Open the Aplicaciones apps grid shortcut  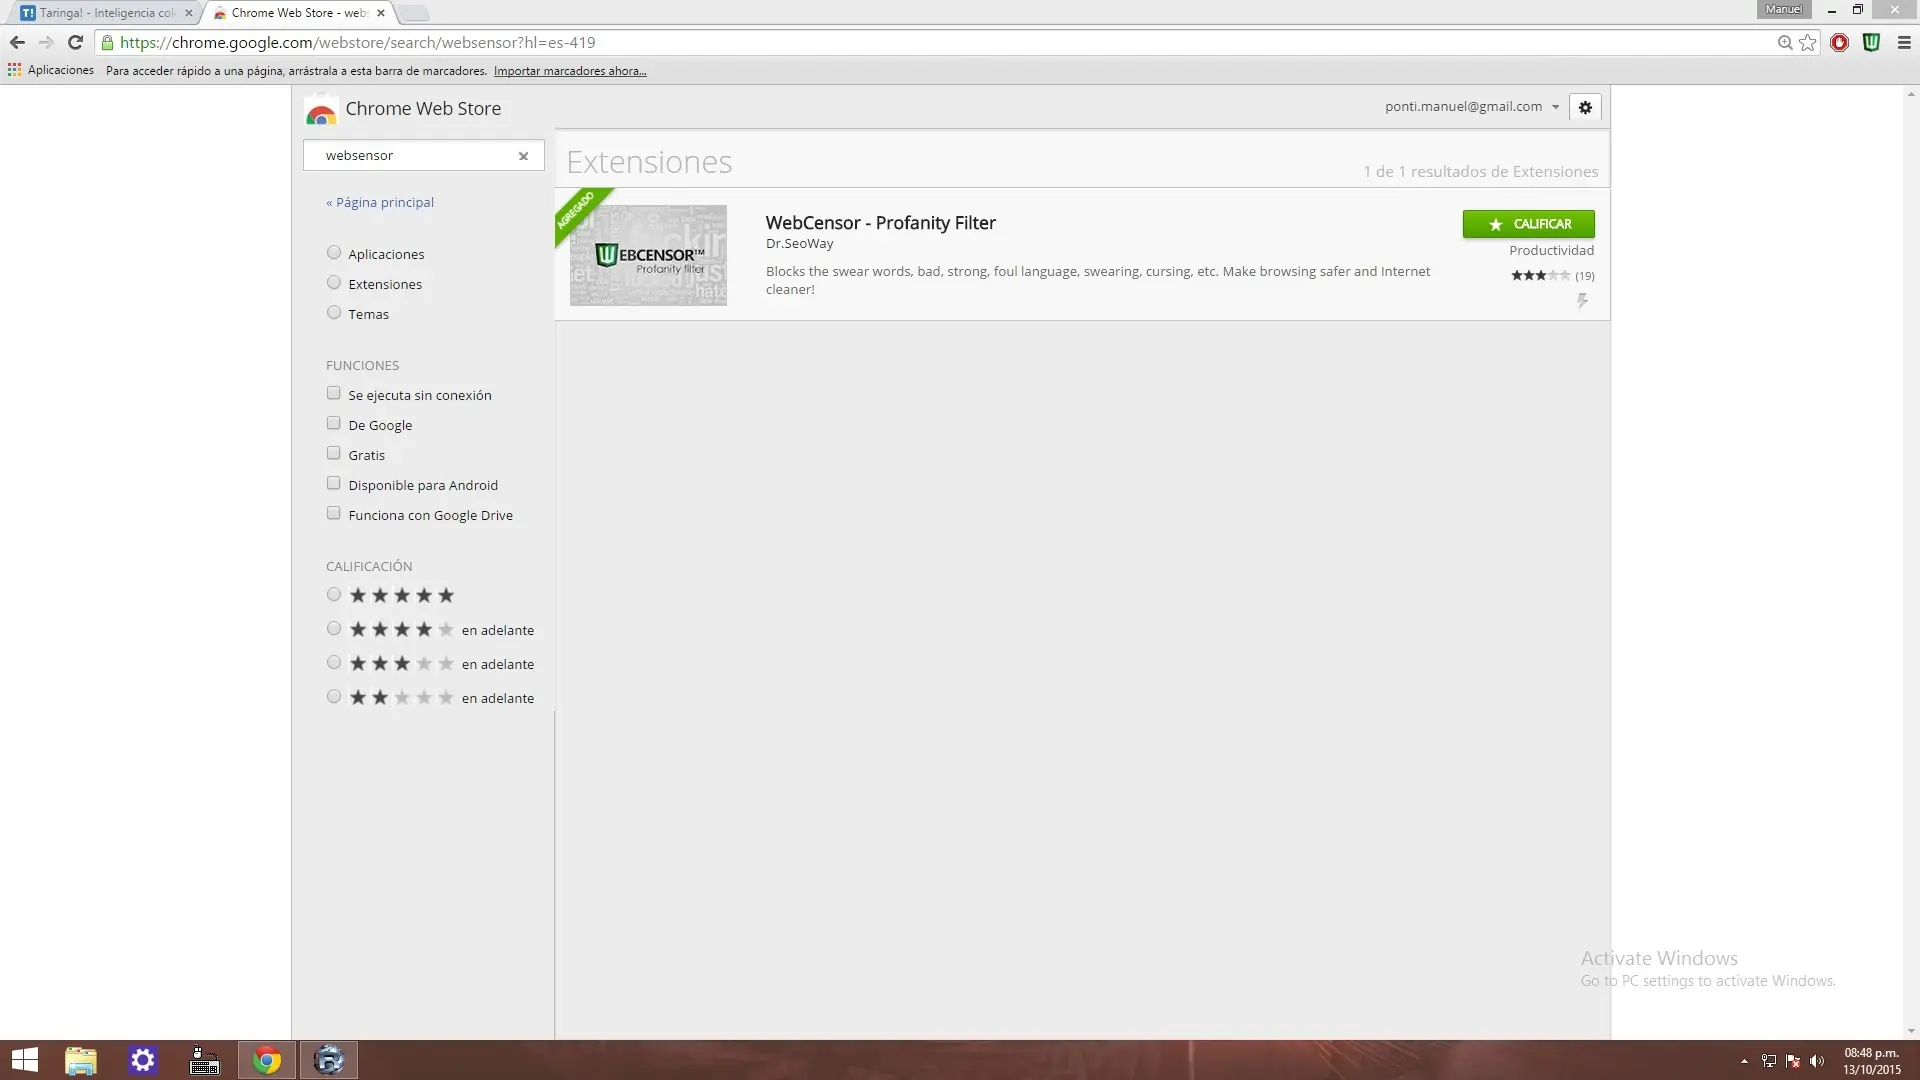51,70
